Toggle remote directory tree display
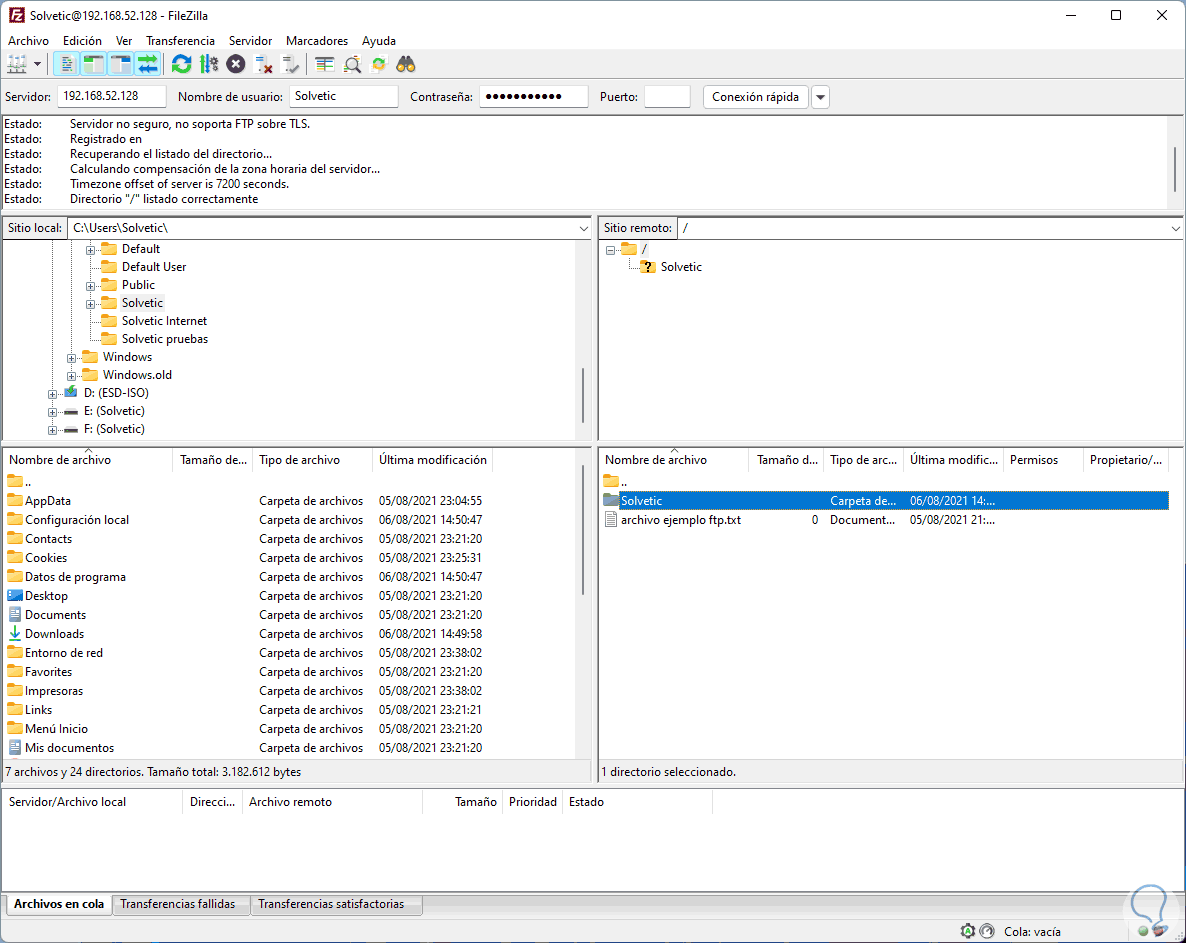The image size is (1186, 943). coord(121,65)
